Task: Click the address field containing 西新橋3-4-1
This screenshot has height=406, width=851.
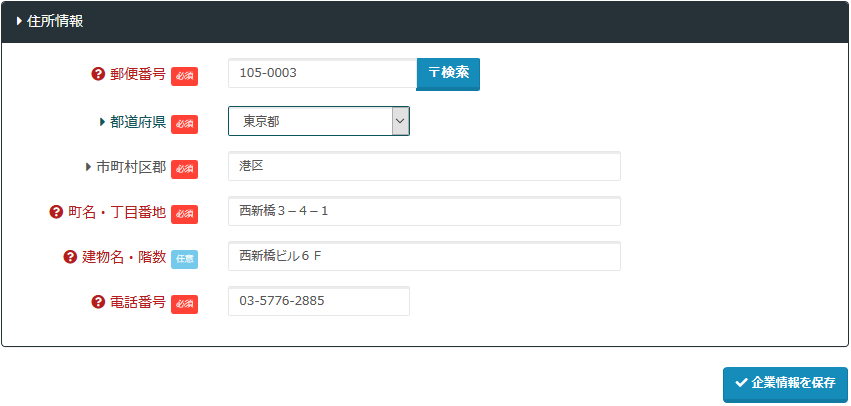Action: point(424,211)
